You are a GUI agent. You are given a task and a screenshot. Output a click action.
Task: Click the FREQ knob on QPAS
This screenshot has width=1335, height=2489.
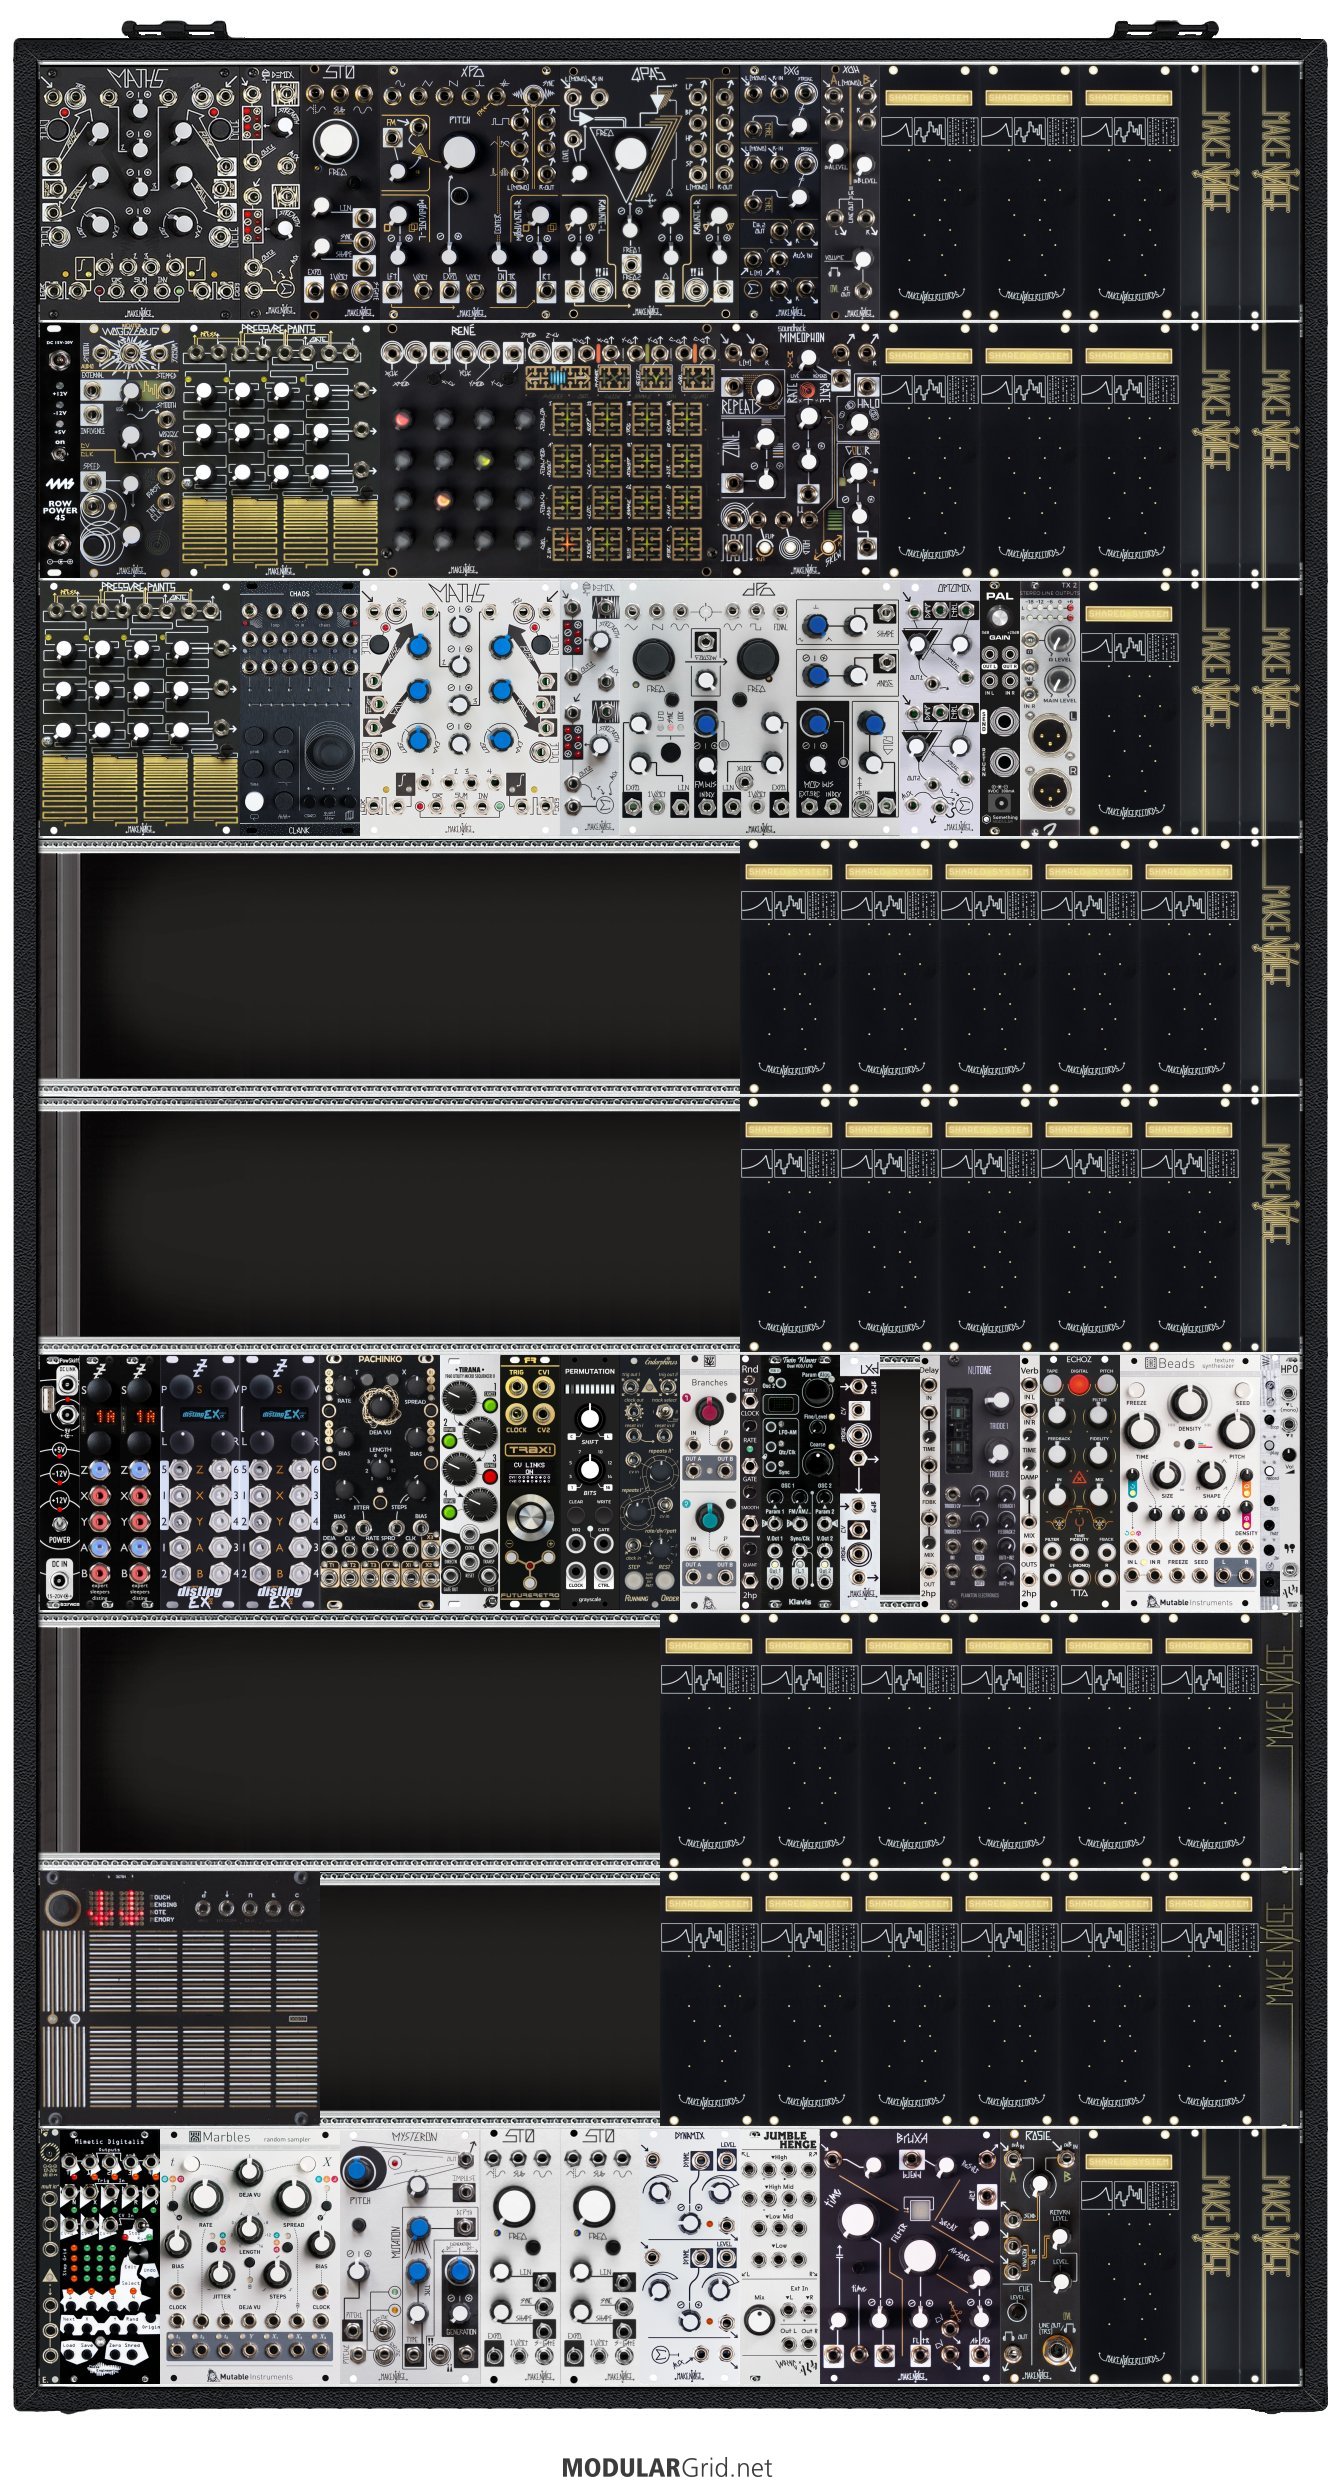click(630, 153)
